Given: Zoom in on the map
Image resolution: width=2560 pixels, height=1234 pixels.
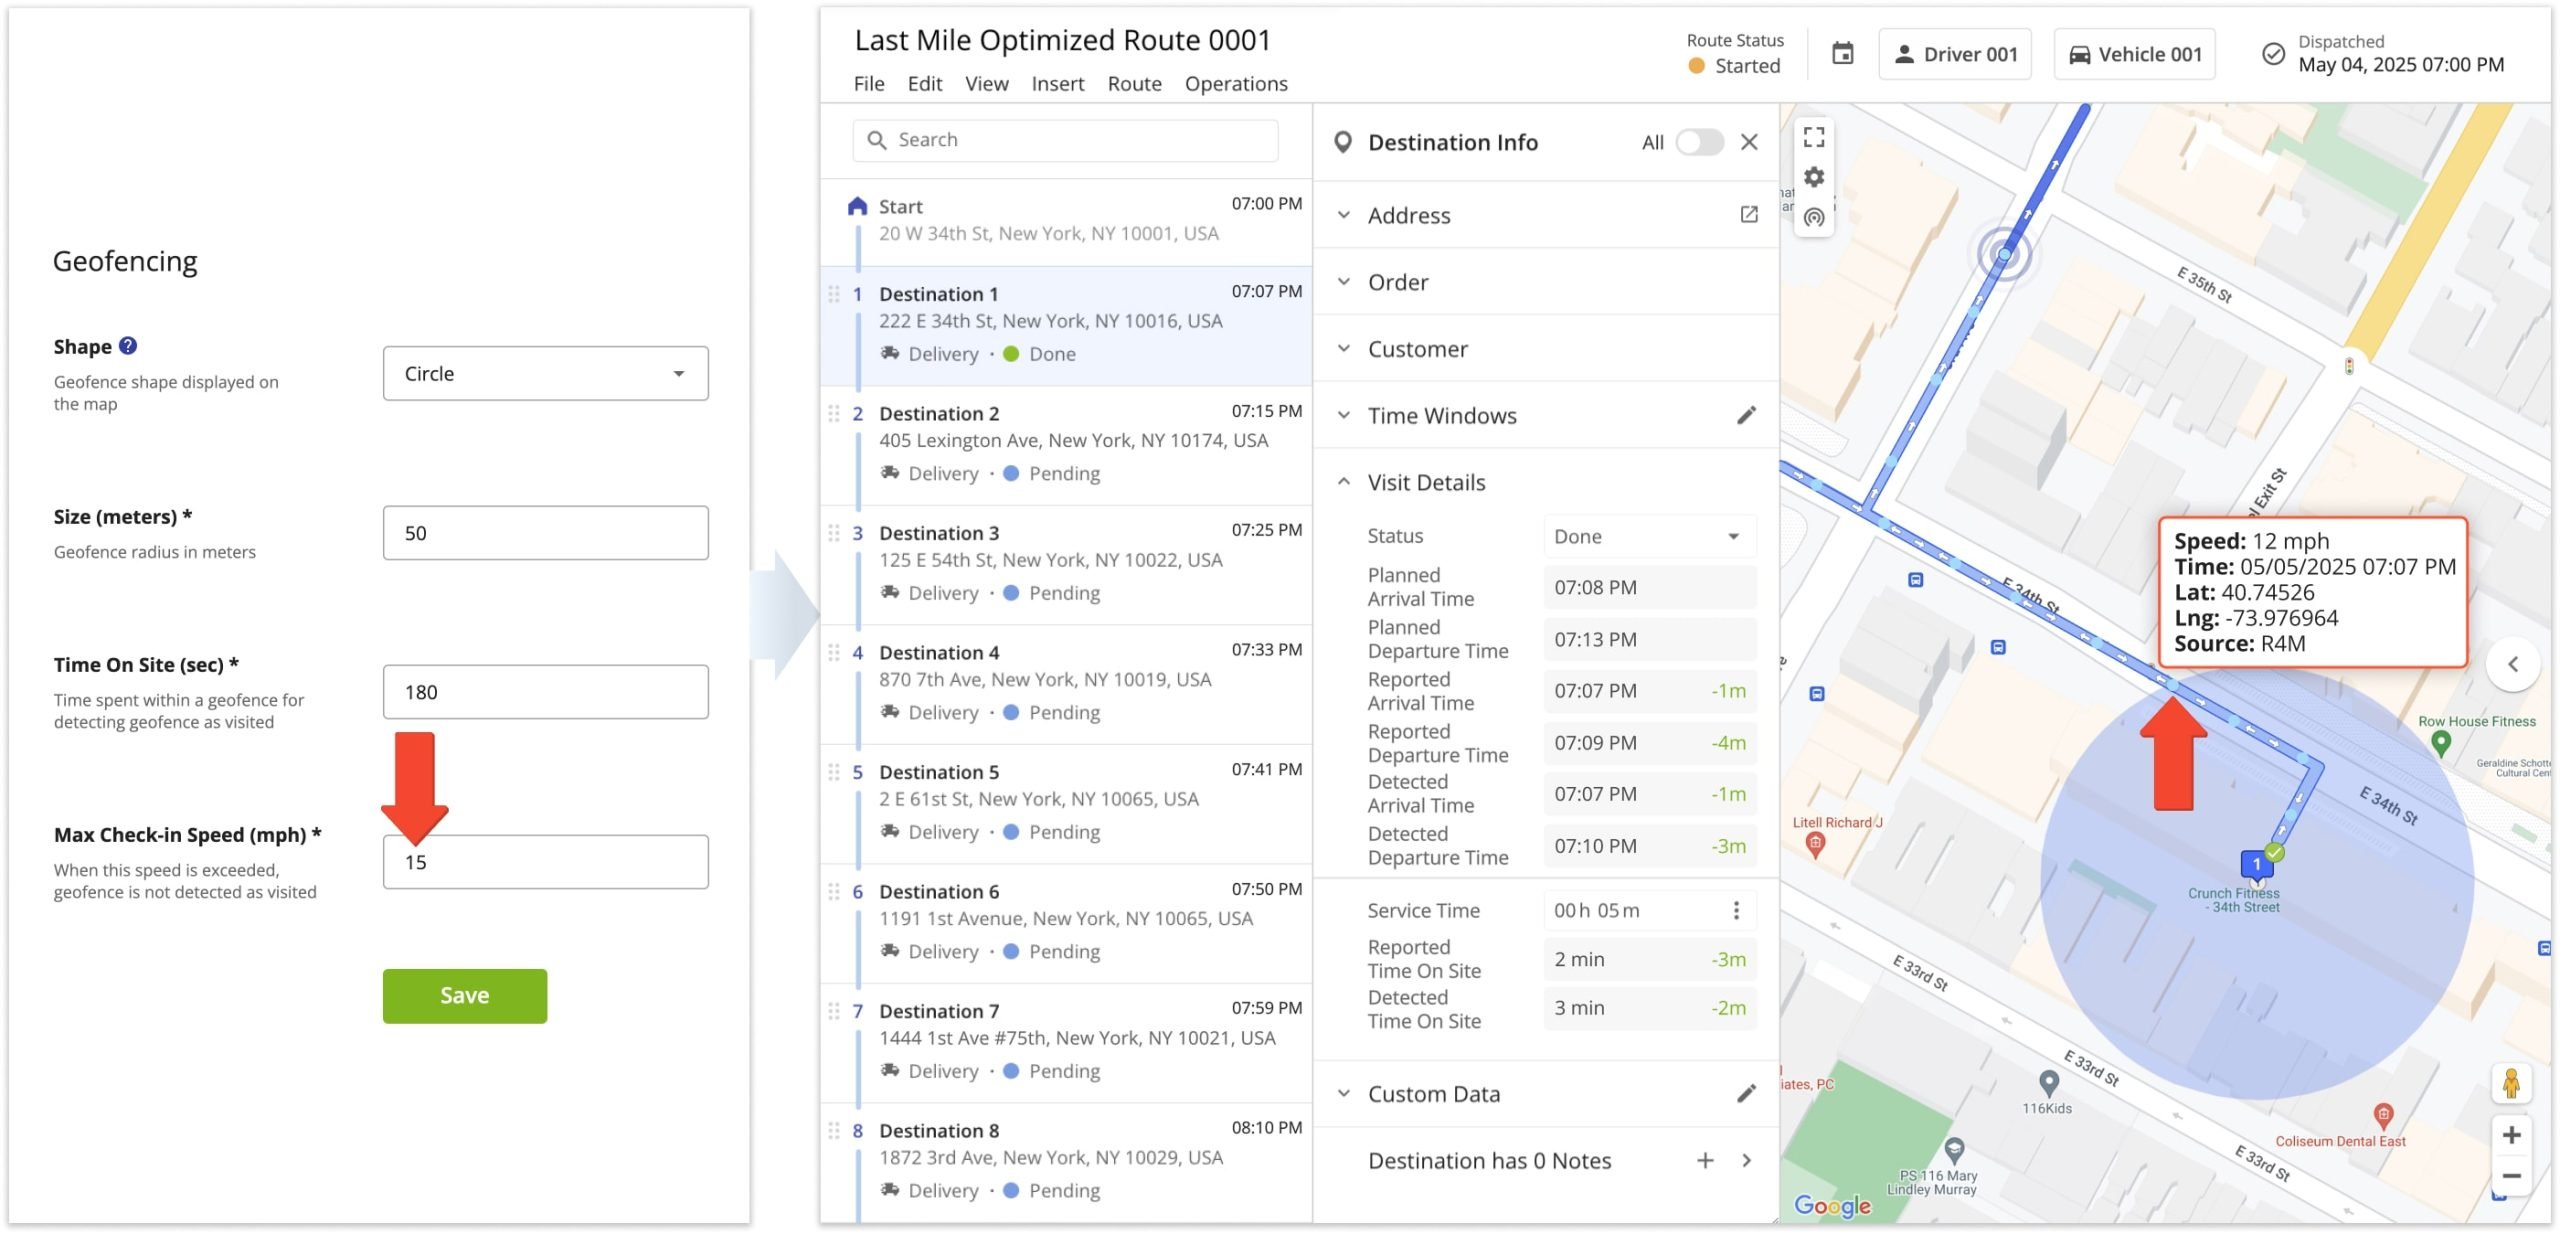Looking at the screenshot, I should 2511,1135.
